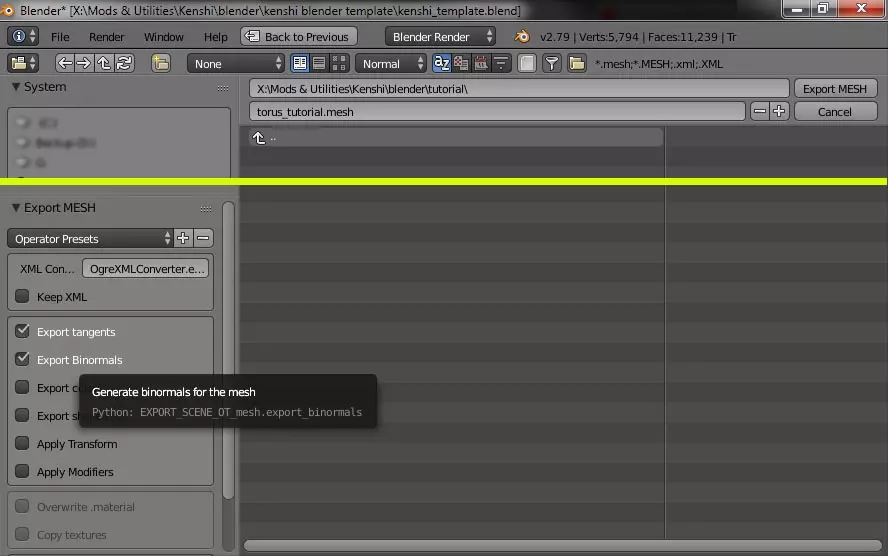Open the Help menu

coord(215,37)
